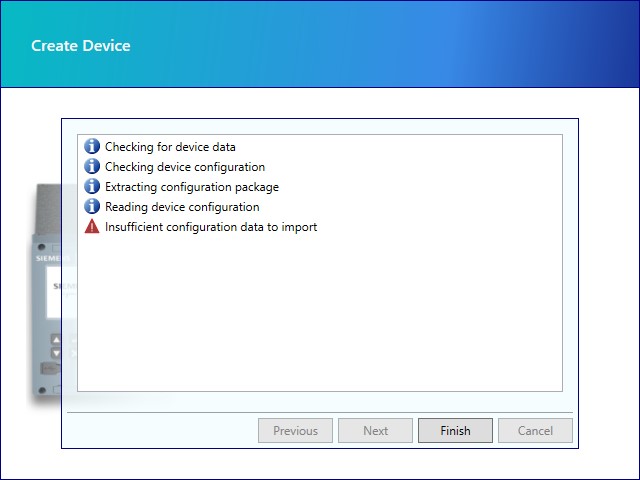Select the "Extracting configuration package" entry

click(x=192, y=187)
